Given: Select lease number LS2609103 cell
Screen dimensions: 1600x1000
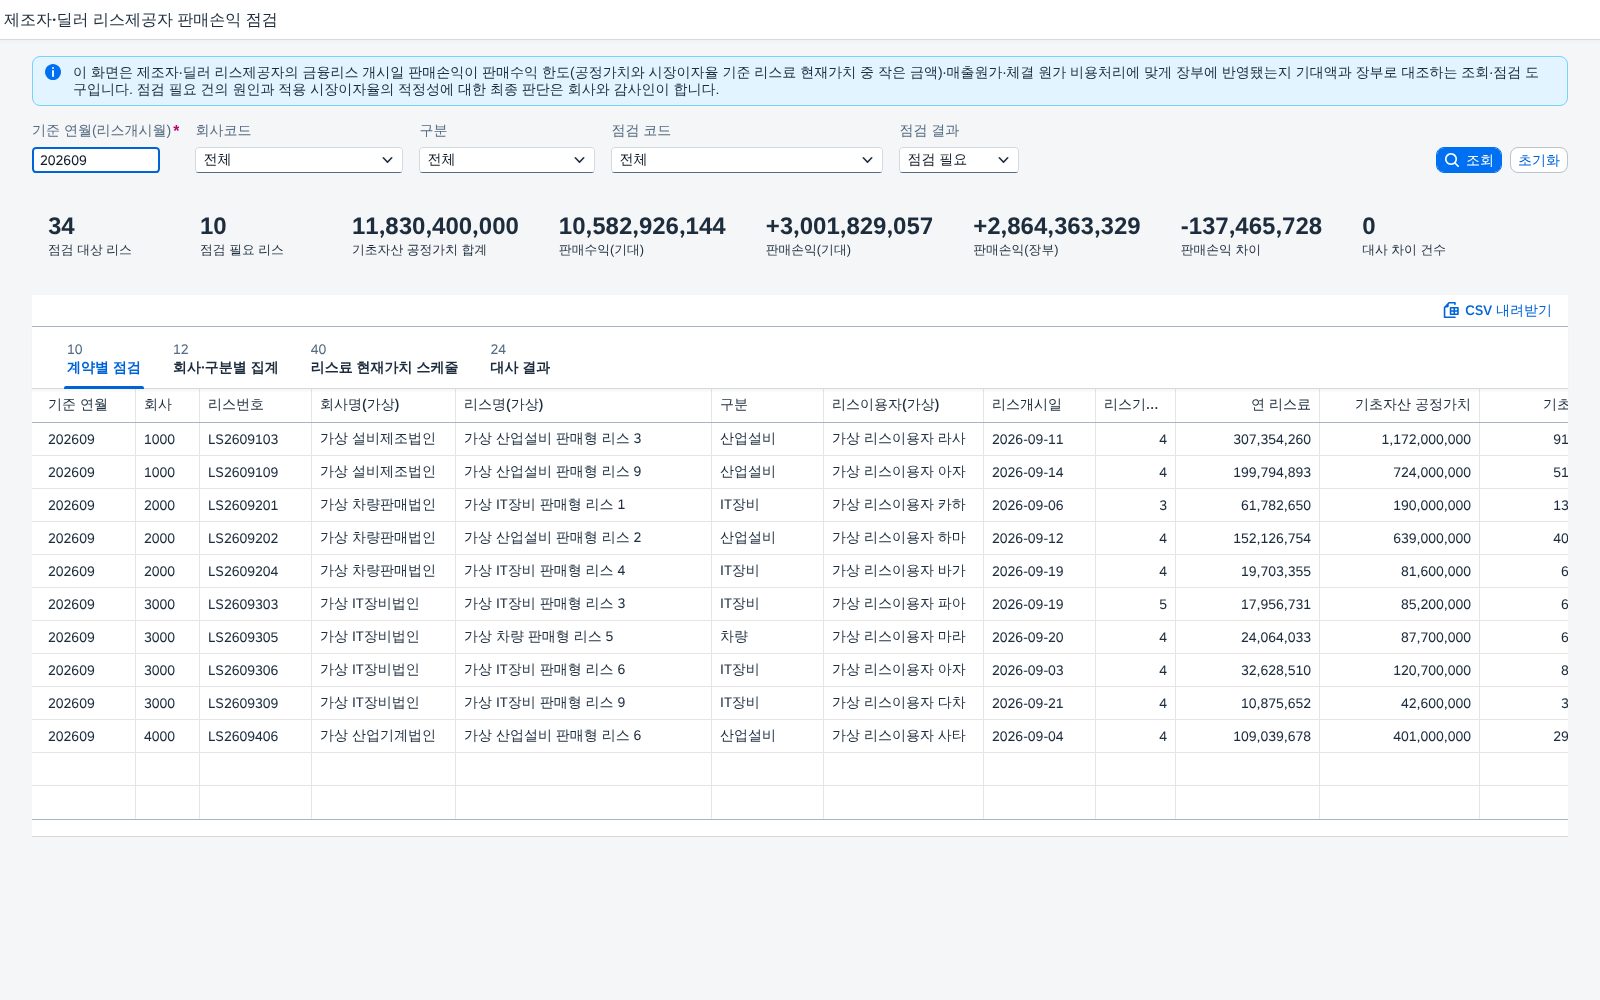Looking at the screenshot, I should [255, 439].
